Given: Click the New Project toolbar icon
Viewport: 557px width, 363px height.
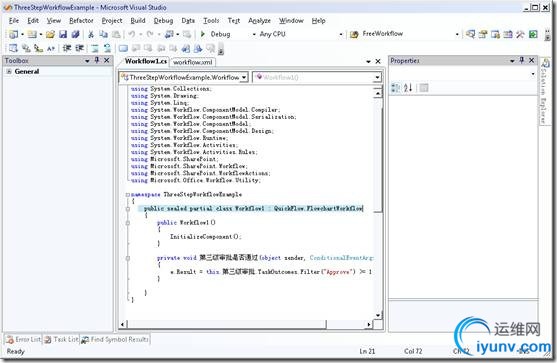Looking at the screenshot, I should click(13, 34).
